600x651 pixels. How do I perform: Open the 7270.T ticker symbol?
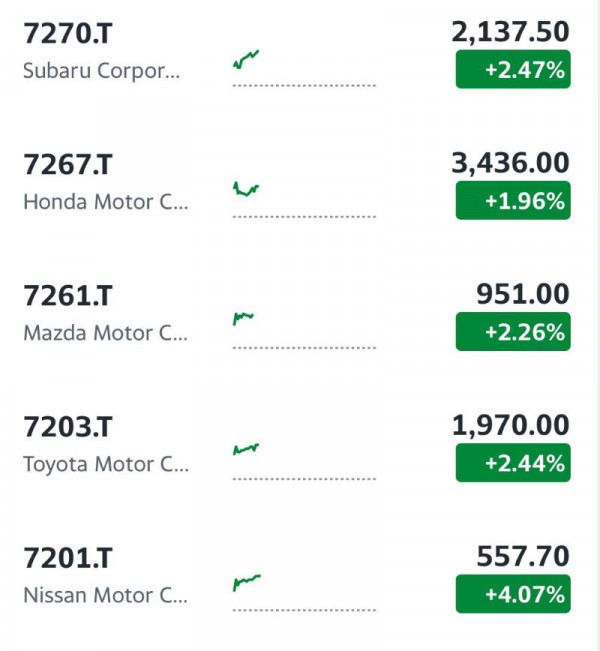[x=68, y=34]
